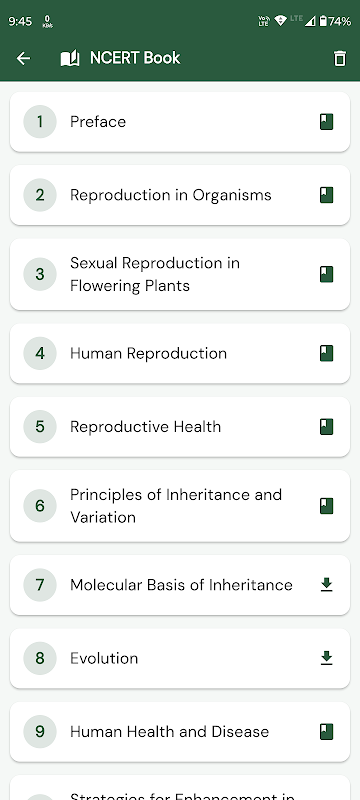
Task: Select Human Reproduction chapter title
Action: click(148, 353)
